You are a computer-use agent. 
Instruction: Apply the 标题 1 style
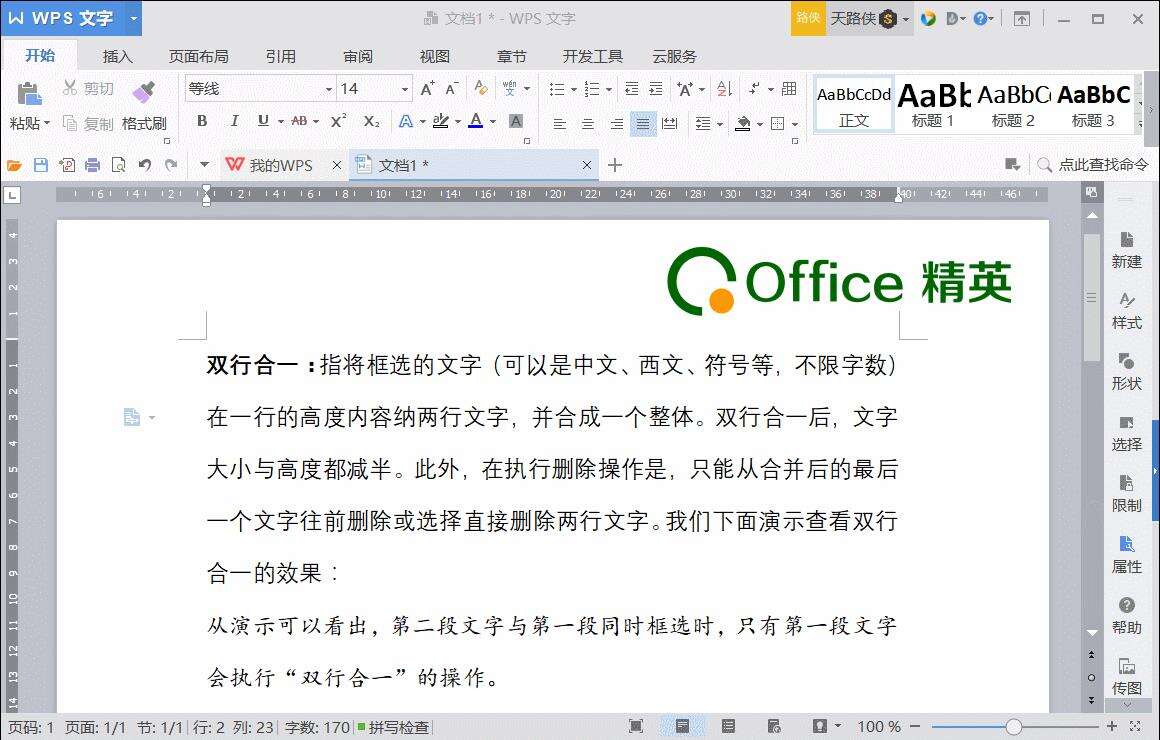click(x=933, y=105)
